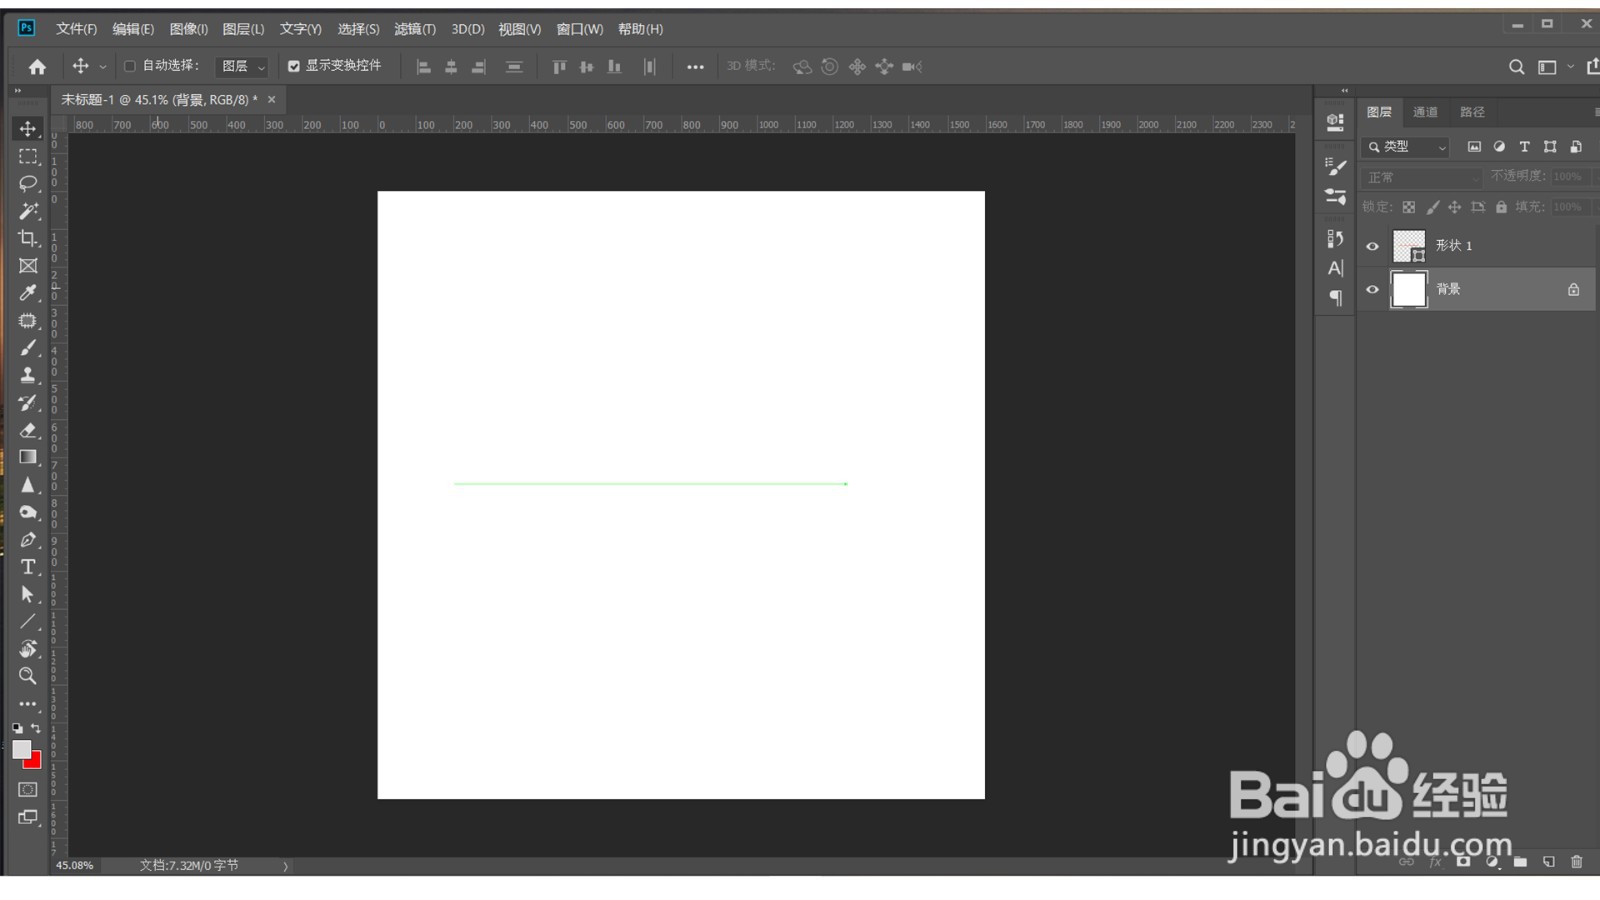Select the Eraser tool
Image resolution: width=1600 pixels, height=900 pixels.
28,430
